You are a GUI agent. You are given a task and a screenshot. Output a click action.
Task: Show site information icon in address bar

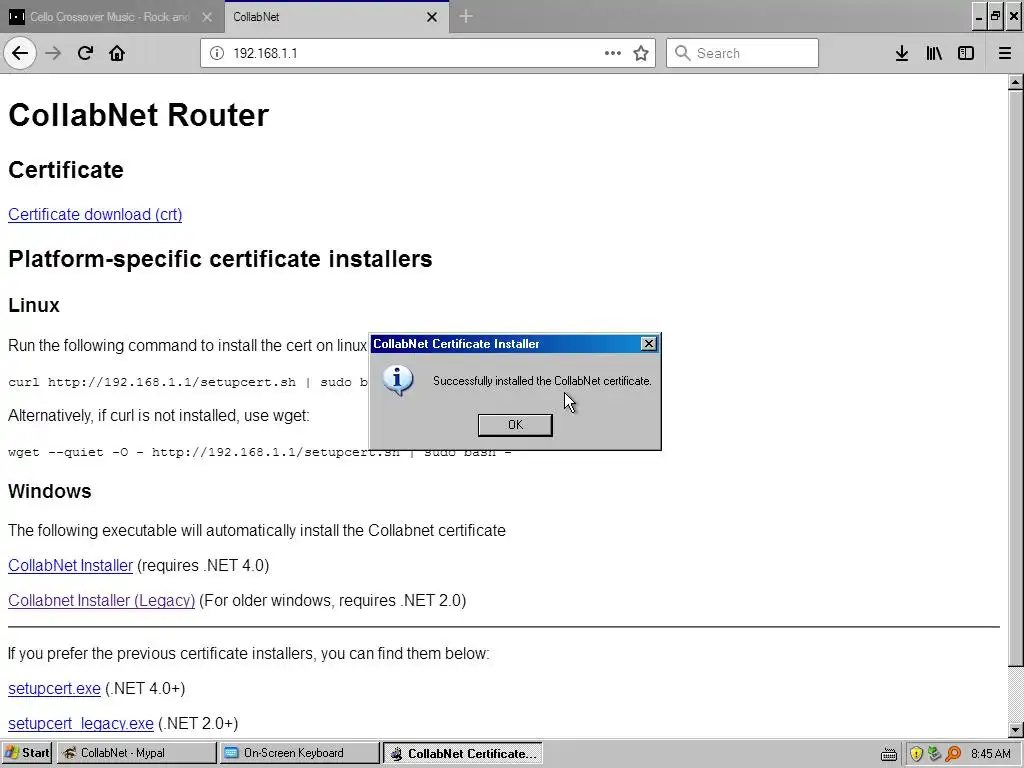click(217, 53)
